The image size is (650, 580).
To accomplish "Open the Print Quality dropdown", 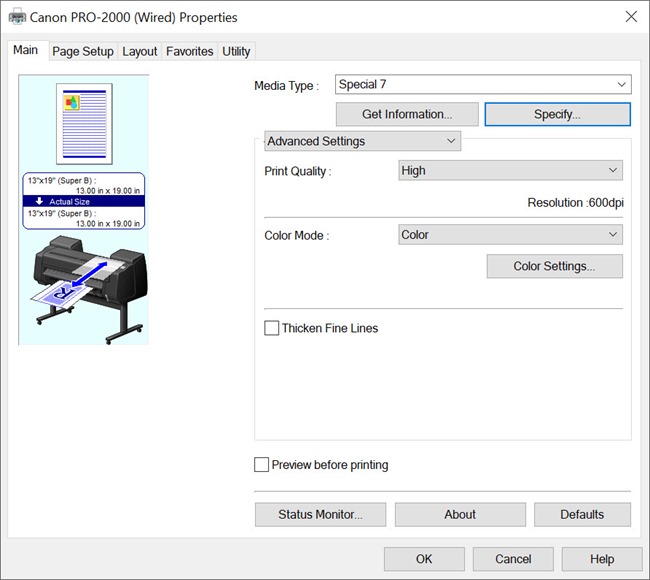I will click(510, 170).
